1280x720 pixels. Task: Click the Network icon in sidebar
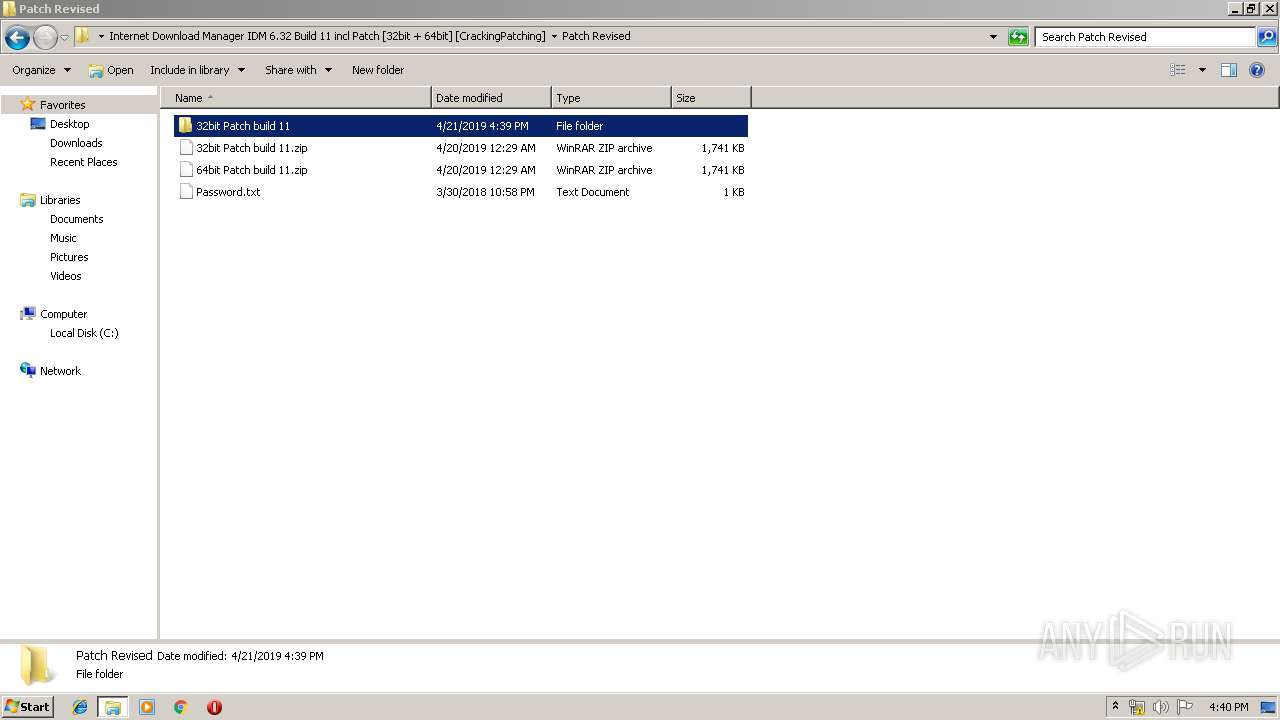(28, 370)
